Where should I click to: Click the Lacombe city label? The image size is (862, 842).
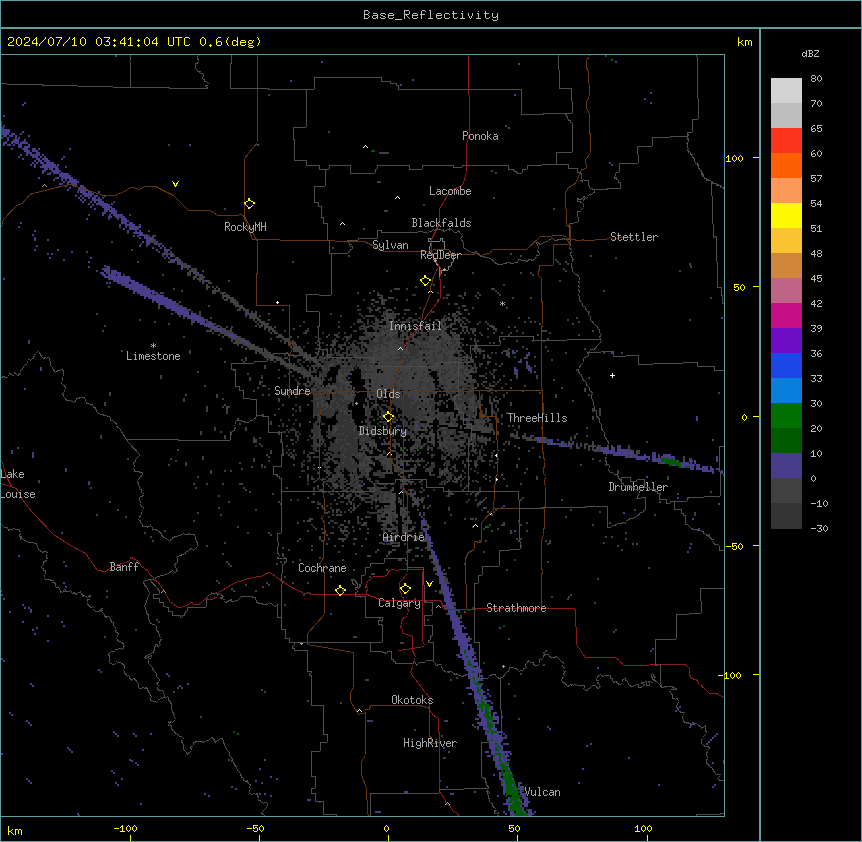(450, 191)
